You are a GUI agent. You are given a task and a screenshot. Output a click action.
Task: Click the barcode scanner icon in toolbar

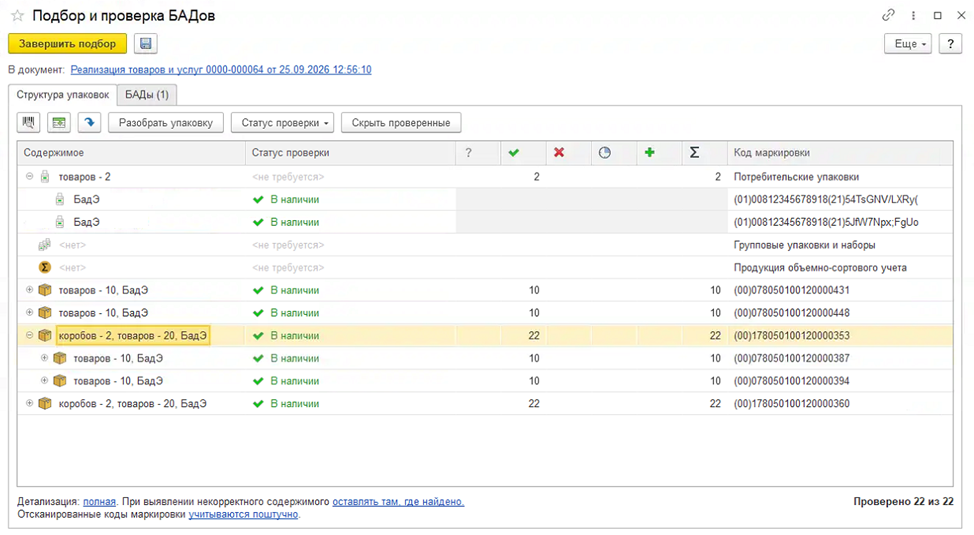(x=29, y=122)
